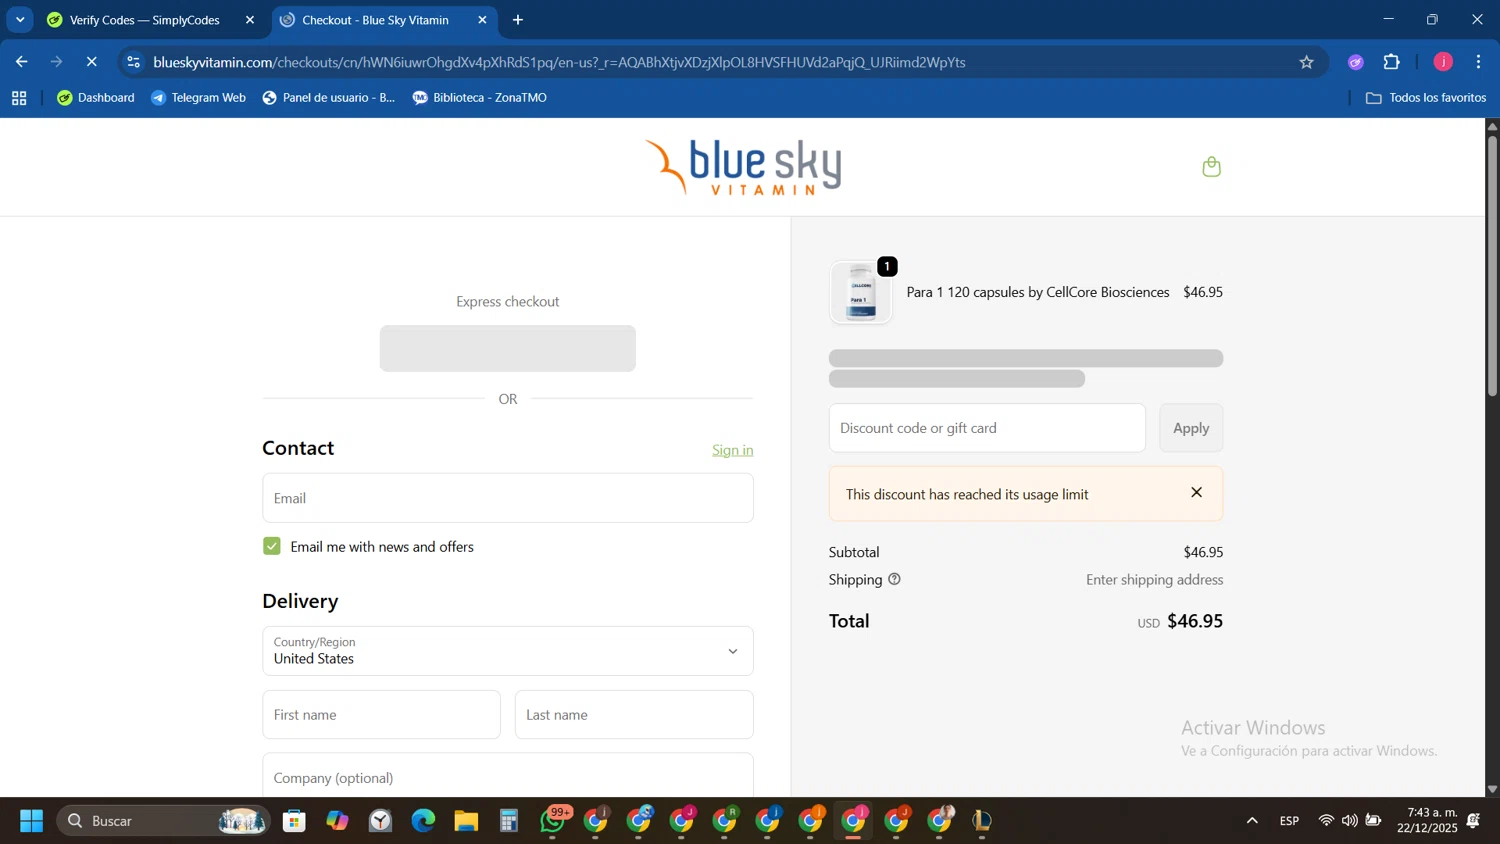Click the Express checkout placeholder button
The height and width of the screenshot is (844, 1500).
tap(508, 348)
